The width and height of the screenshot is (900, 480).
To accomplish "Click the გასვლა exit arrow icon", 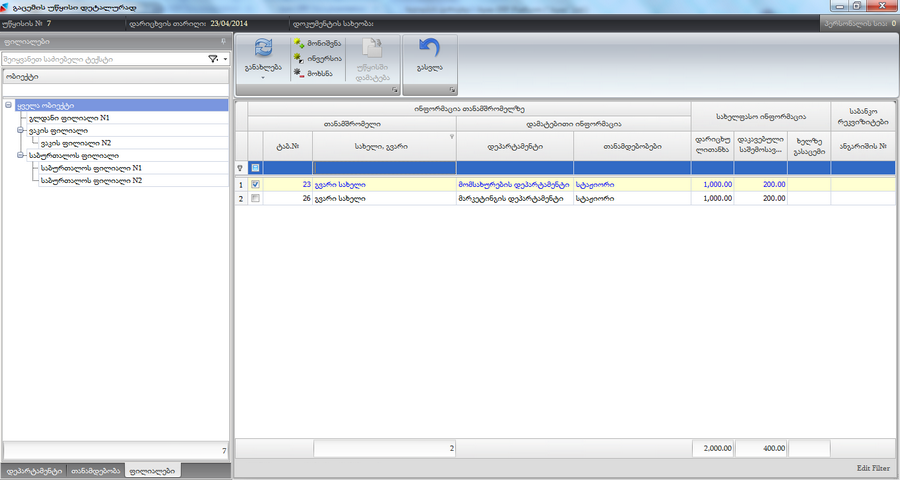I will coord(429,50).
